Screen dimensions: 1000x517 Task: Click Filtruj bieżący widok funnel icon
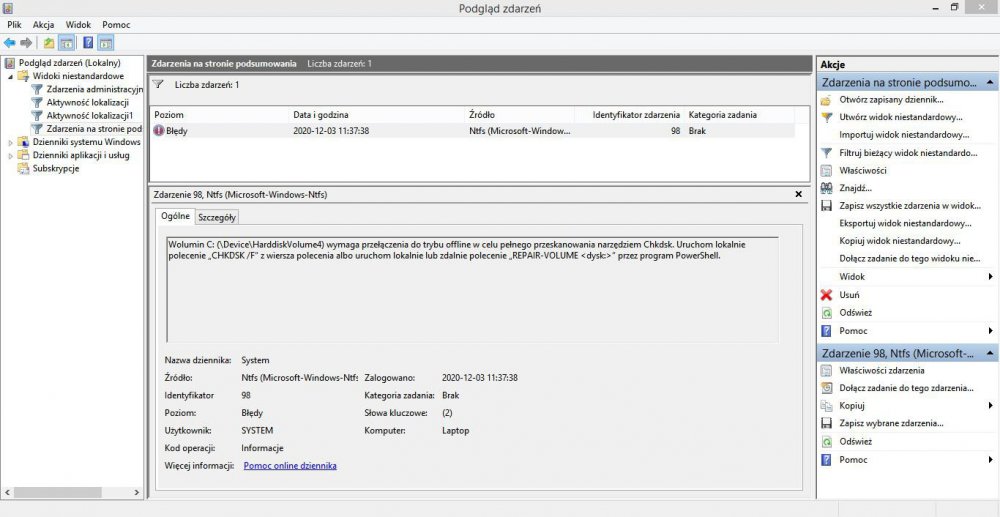coord(826,153)
